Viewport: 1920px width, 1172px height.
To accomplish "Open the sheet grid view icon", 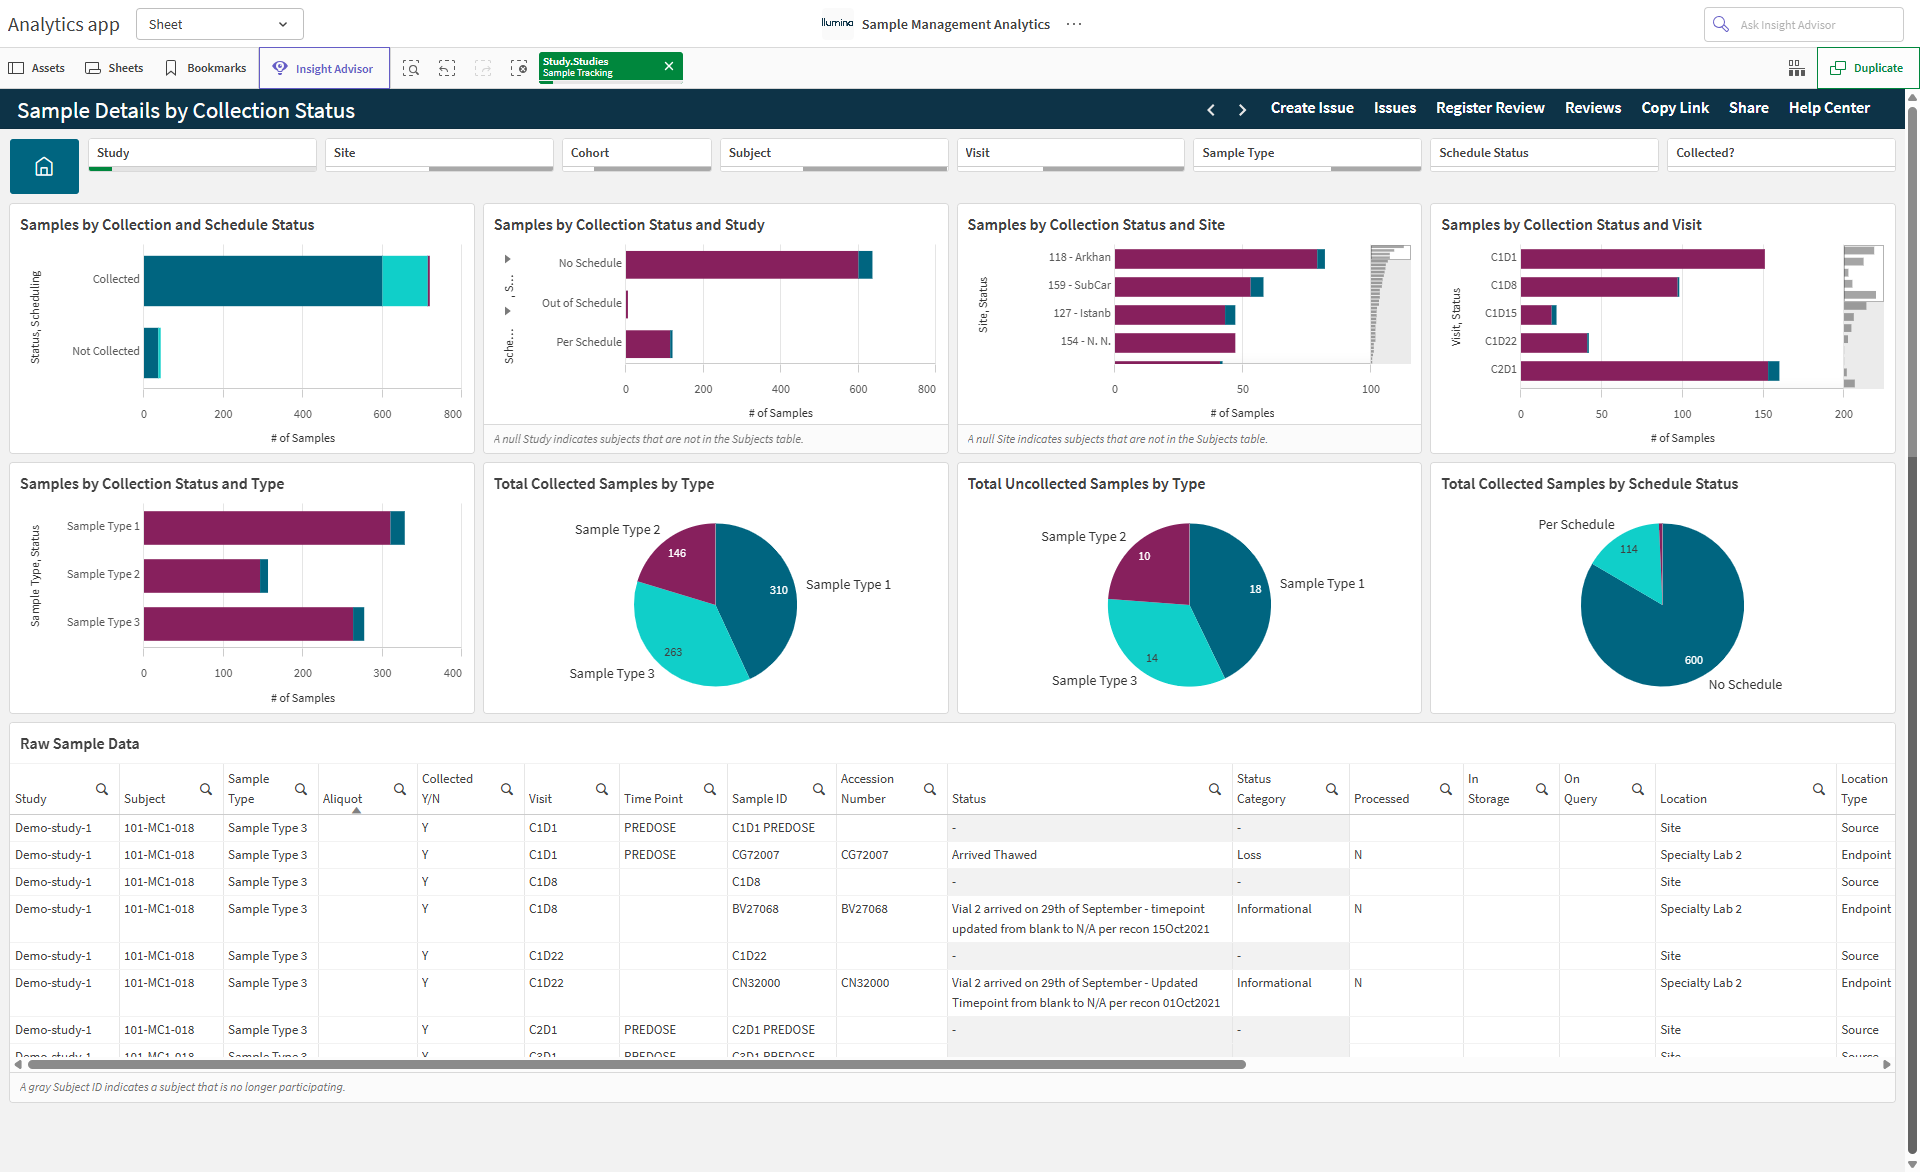I will click(1797, 68).
